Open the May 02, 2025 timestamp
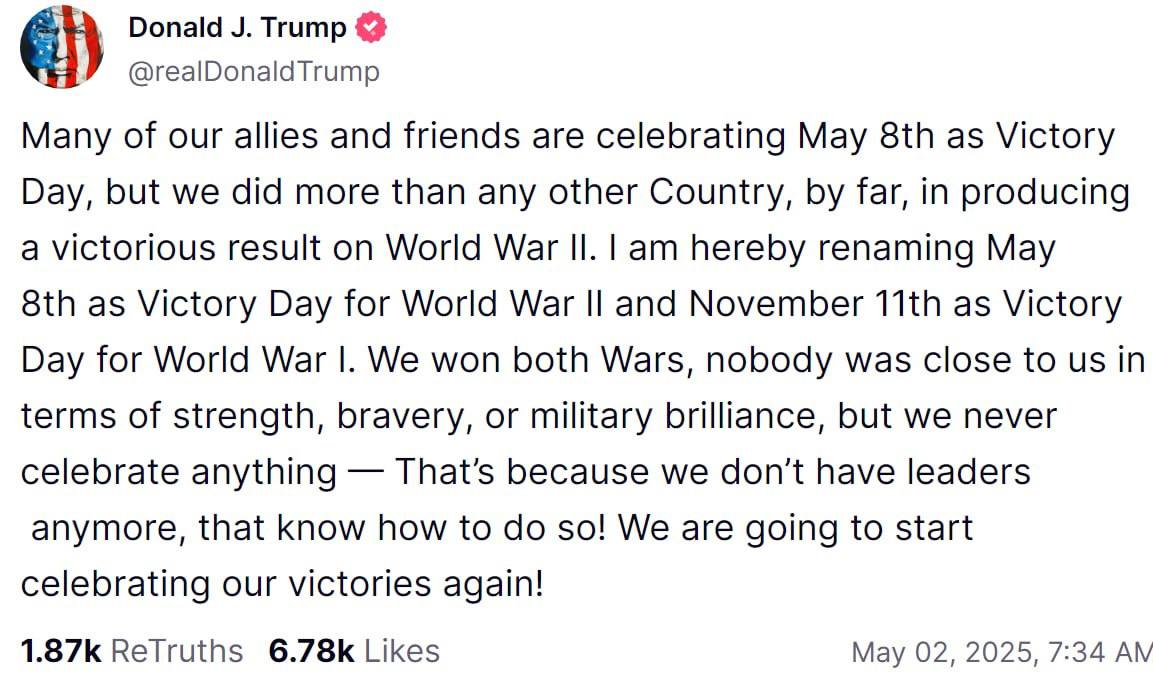Image resolution: width=1153 pixels, height=688 pixels. [1002, 652]
